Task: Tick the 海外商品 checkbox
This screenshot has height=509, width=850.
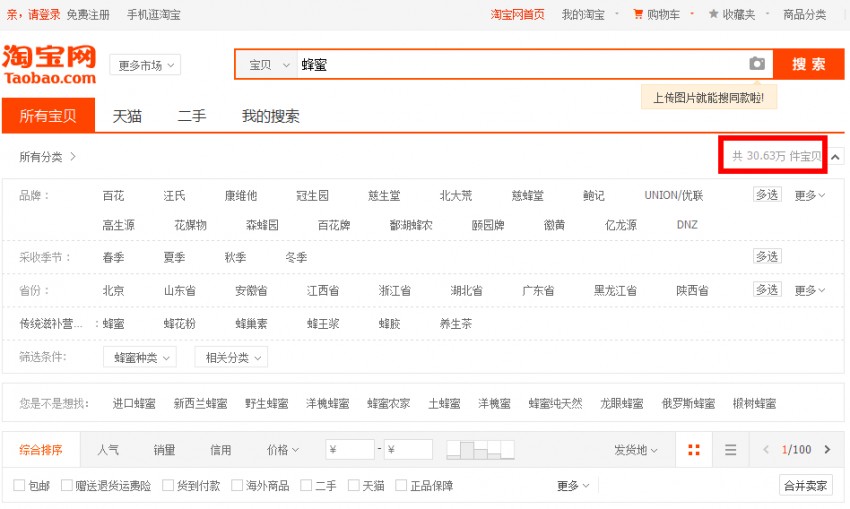Action: (237, 485)
